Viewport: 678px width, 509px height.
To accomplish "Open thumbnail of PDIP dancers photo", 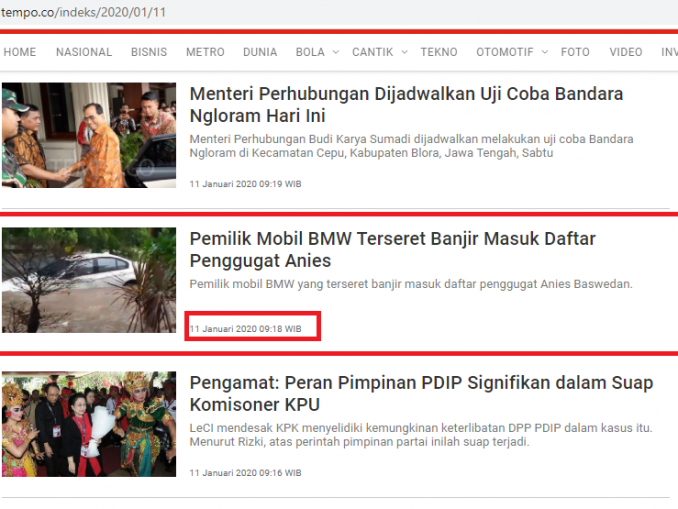I will 89,424.
